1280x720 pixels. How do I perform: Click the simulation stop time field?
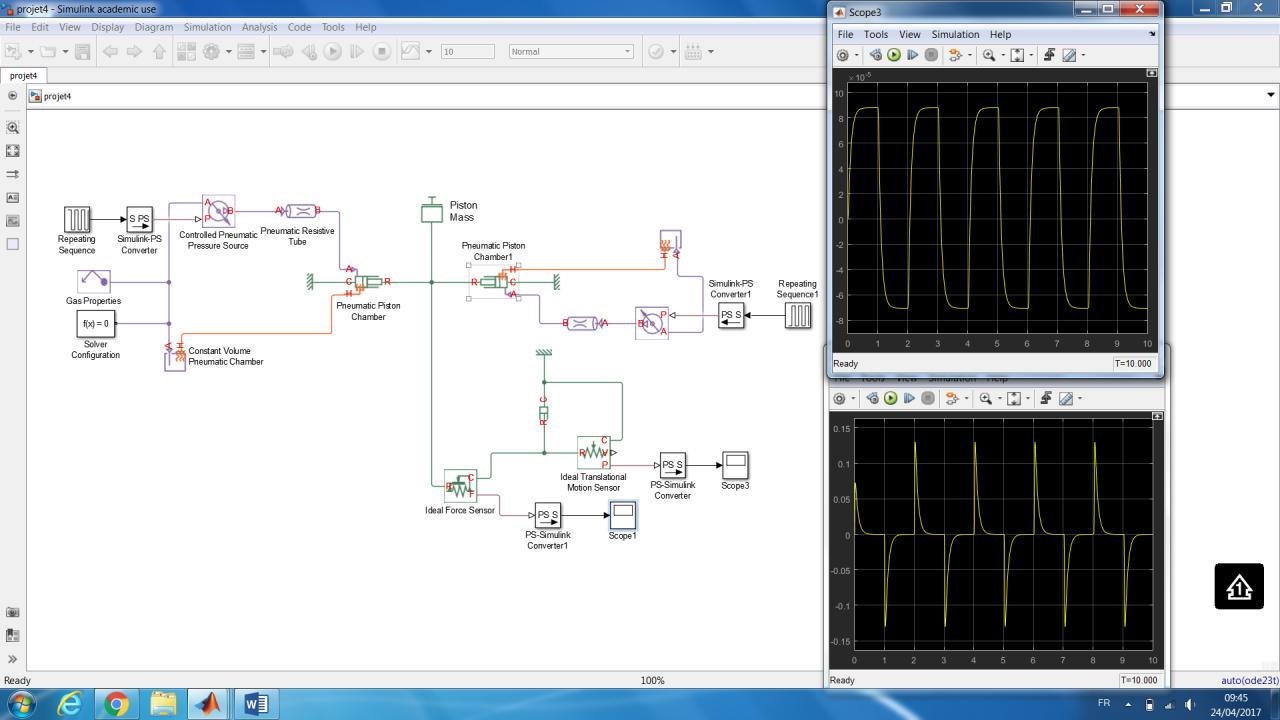click(x=467, y=52)
